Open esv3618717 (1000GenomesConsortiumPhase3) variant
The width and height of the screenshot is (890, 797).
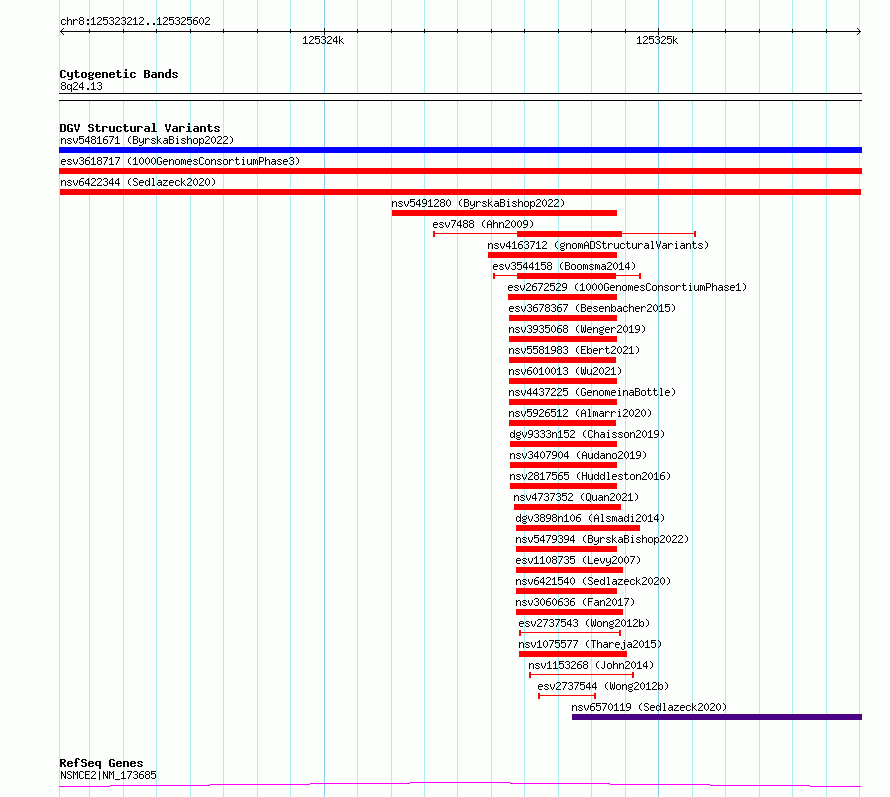pos(460,171)
